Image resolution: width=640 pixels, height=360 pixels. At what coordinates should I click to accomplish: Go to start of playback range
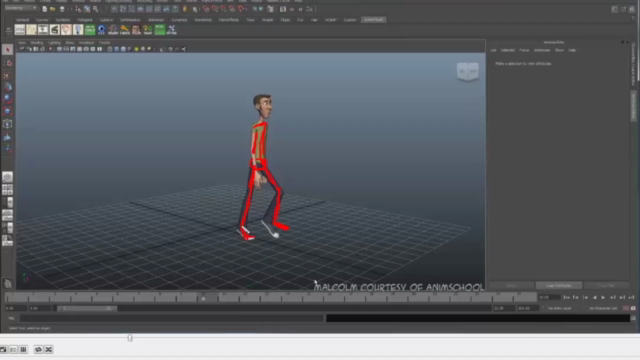coord(566,298)
